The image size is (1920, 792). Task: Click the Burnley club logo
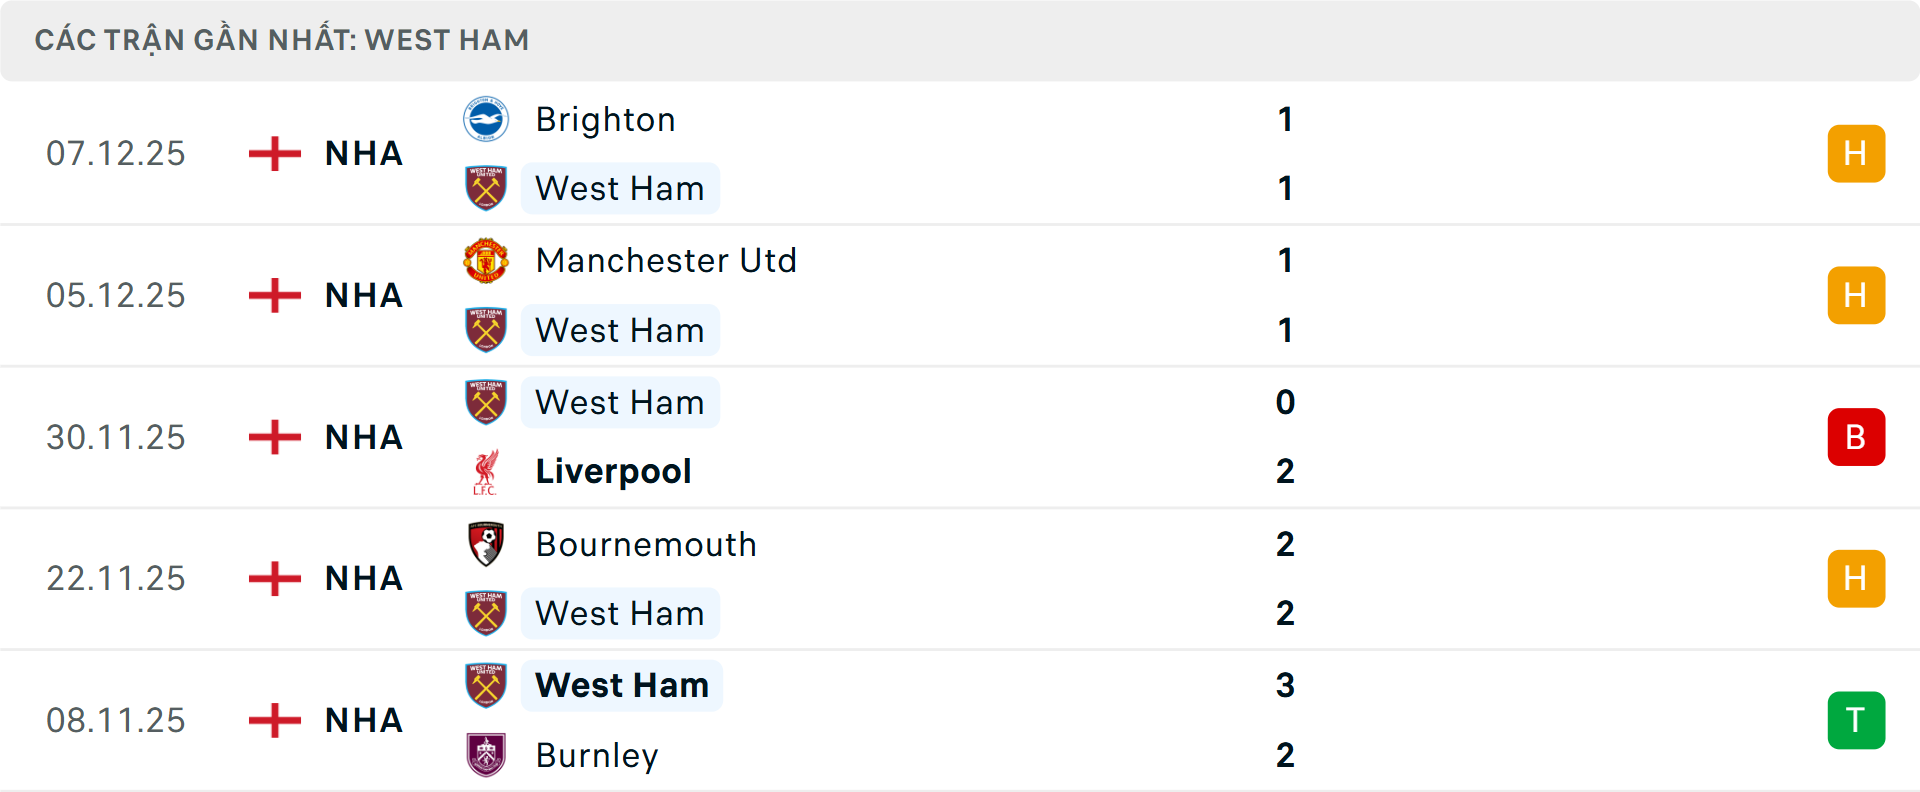click(486, 756)
